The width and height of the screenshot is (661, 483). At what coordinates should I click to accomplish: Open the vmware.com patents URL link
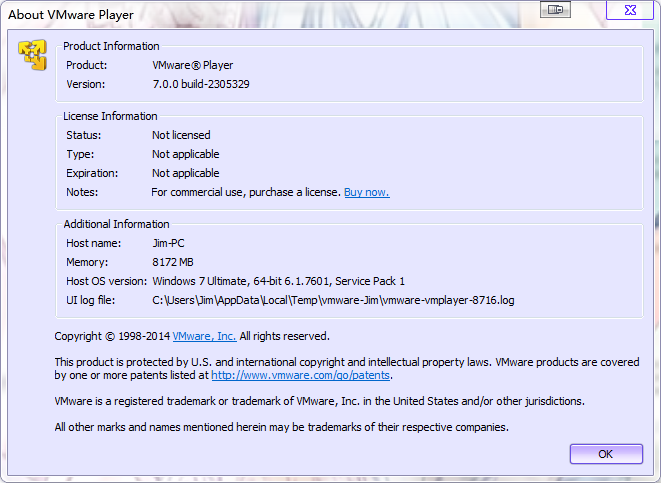(x=300, y=375)
